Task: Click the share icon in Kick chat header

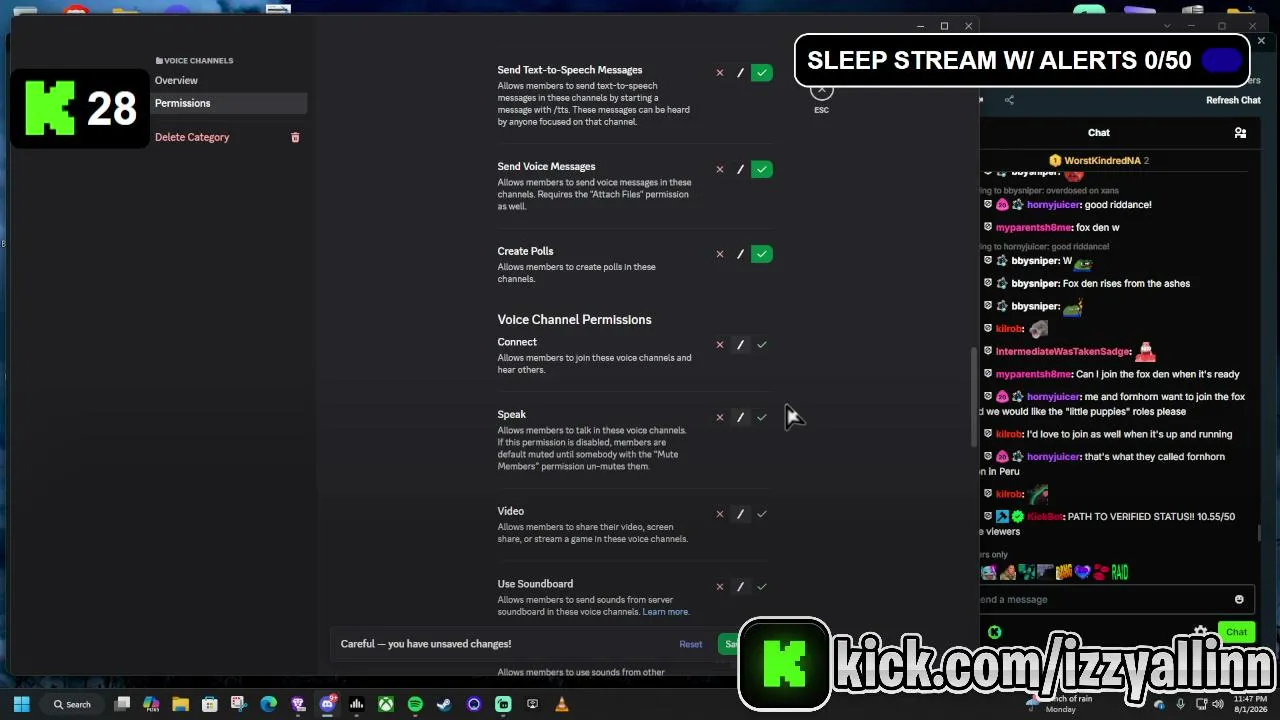Action: [x=1009, y=100]
